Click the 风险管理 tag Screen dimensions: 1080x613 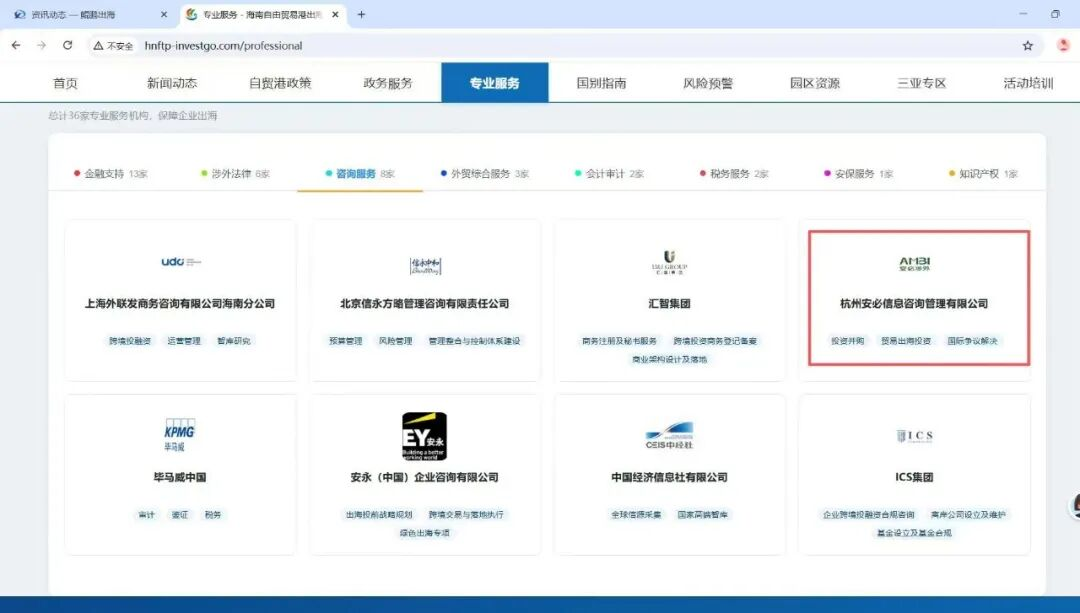[395, 340]
